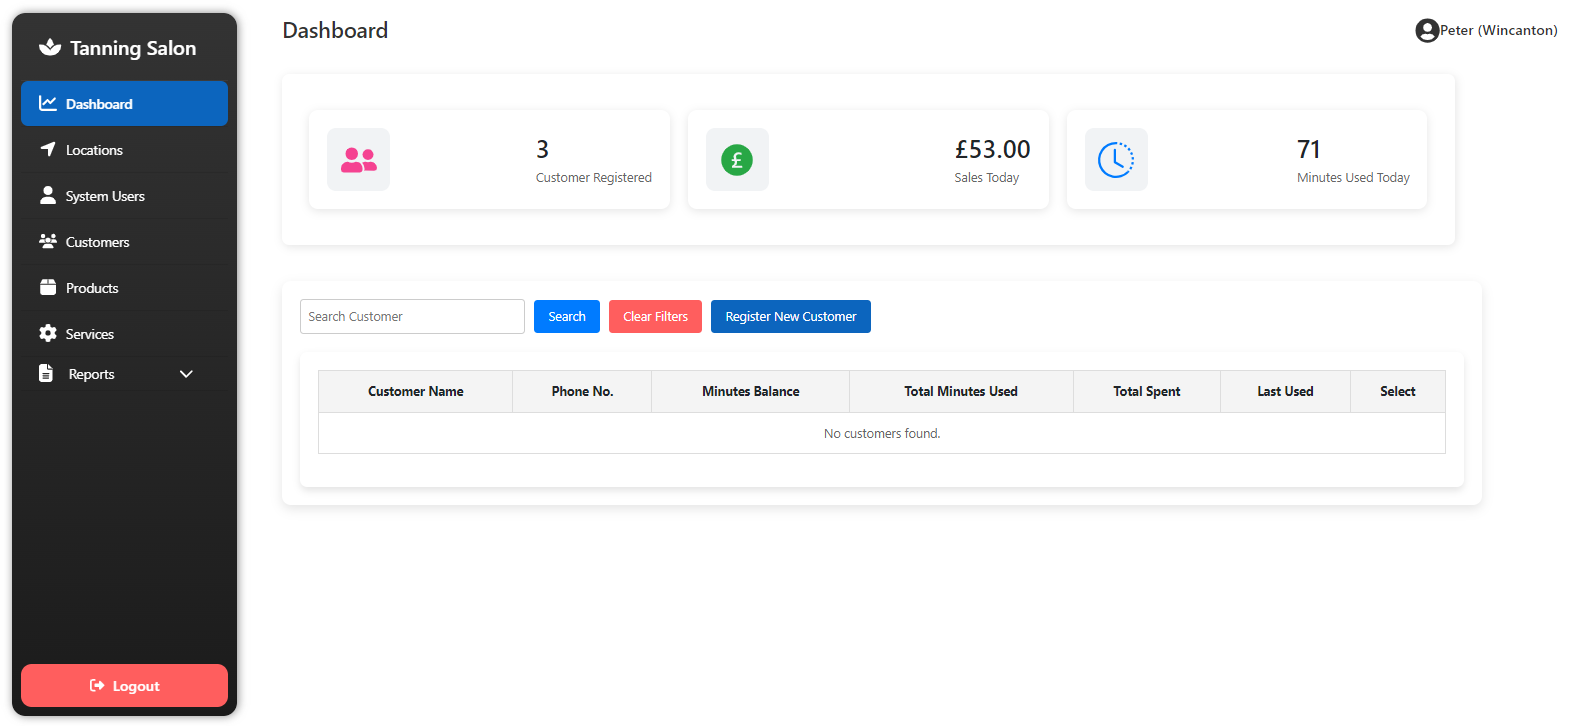The height and width of the screenshot is (726, 1587).
Task: Log out using the Logout button
Action: pyautogui.click(x=124, y=686)
